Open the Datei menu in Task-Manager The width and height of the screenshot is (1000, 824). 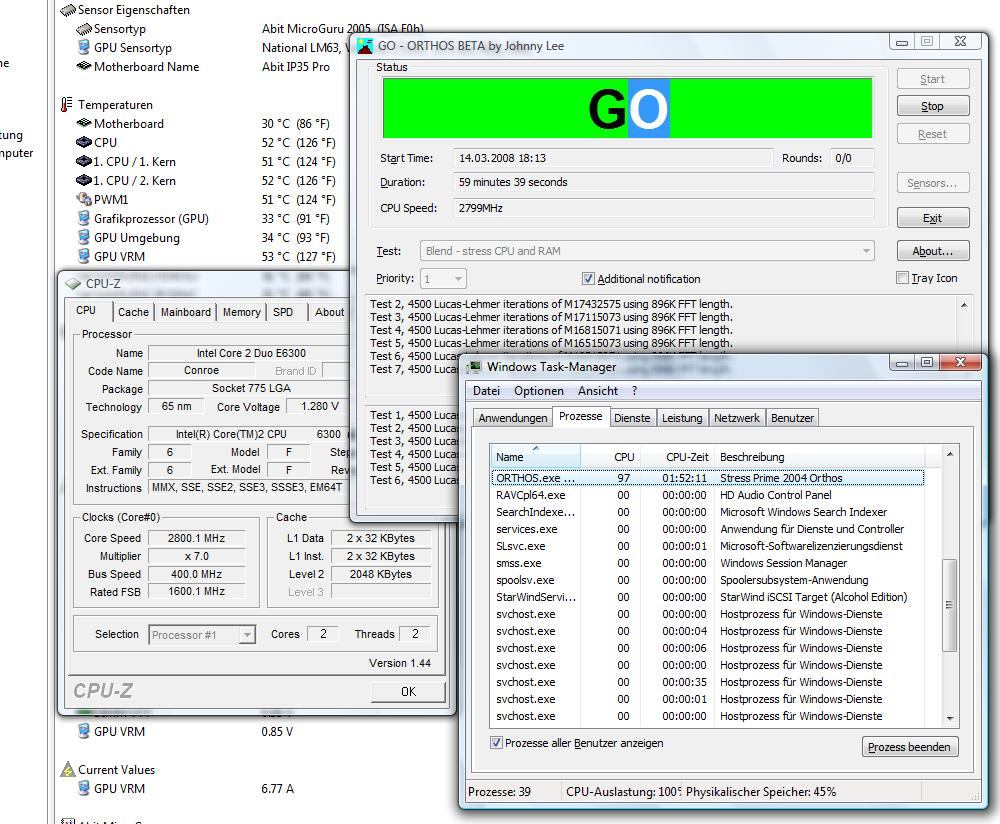[x=487, y=390]
